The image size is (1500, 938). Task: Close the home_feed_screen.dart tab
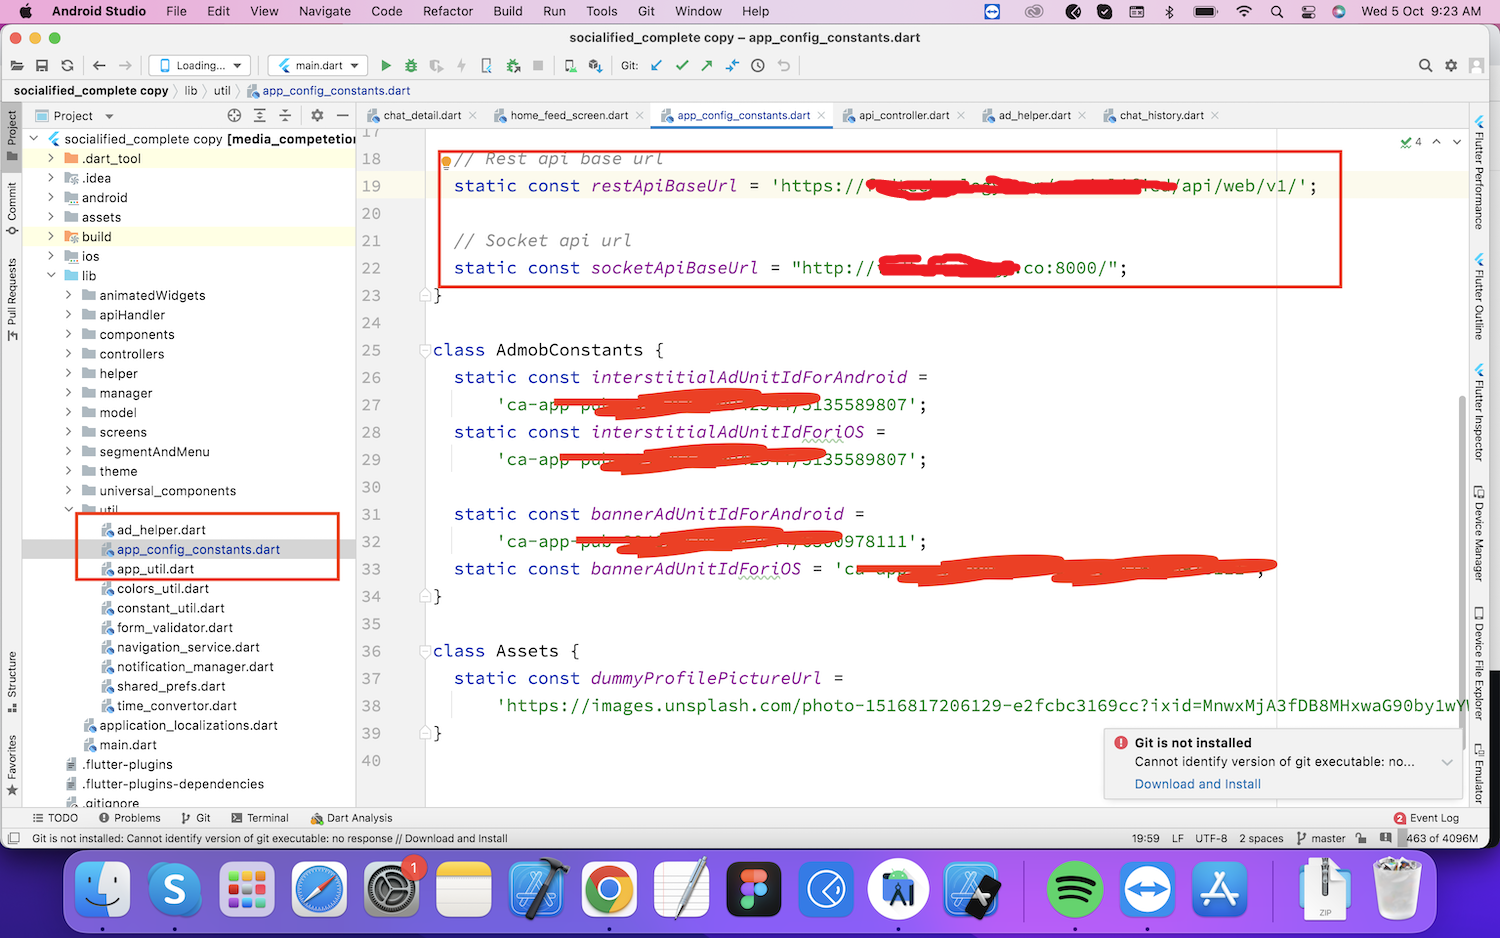(638, 116)
